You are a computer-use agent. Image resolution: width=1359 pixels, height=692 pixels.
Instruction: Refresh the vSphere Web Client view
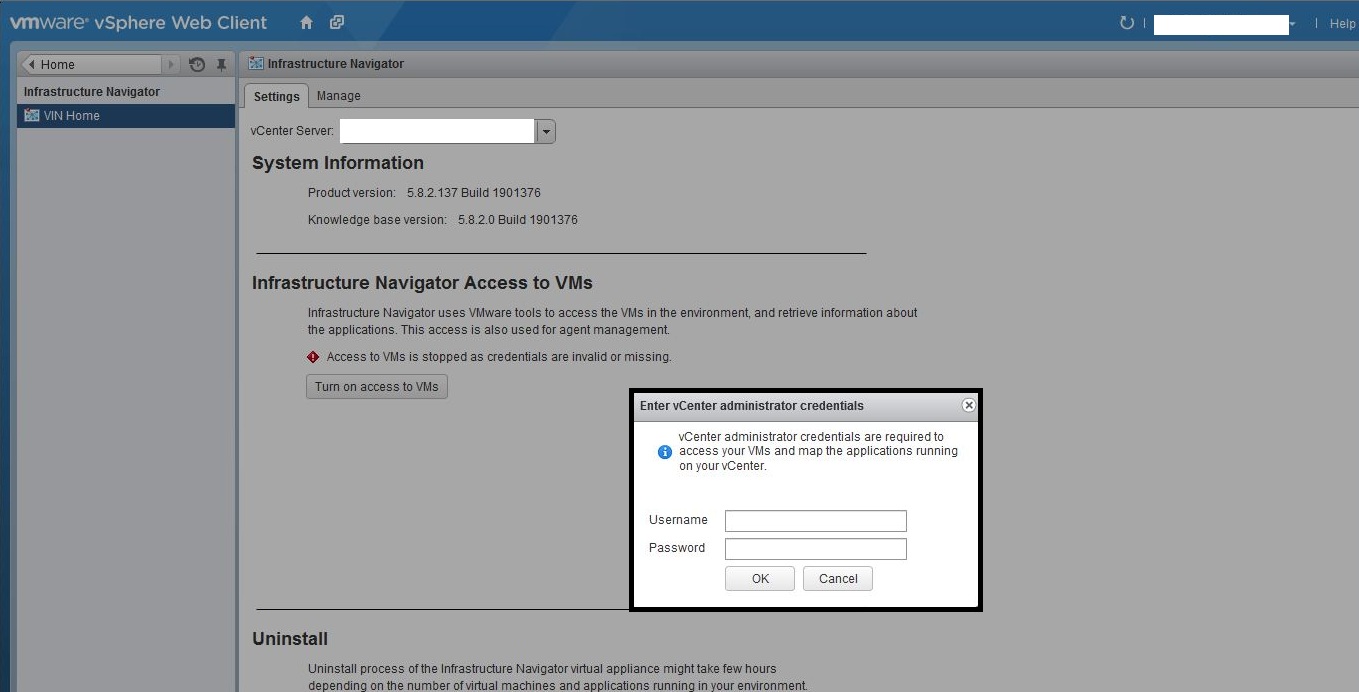1127,23
